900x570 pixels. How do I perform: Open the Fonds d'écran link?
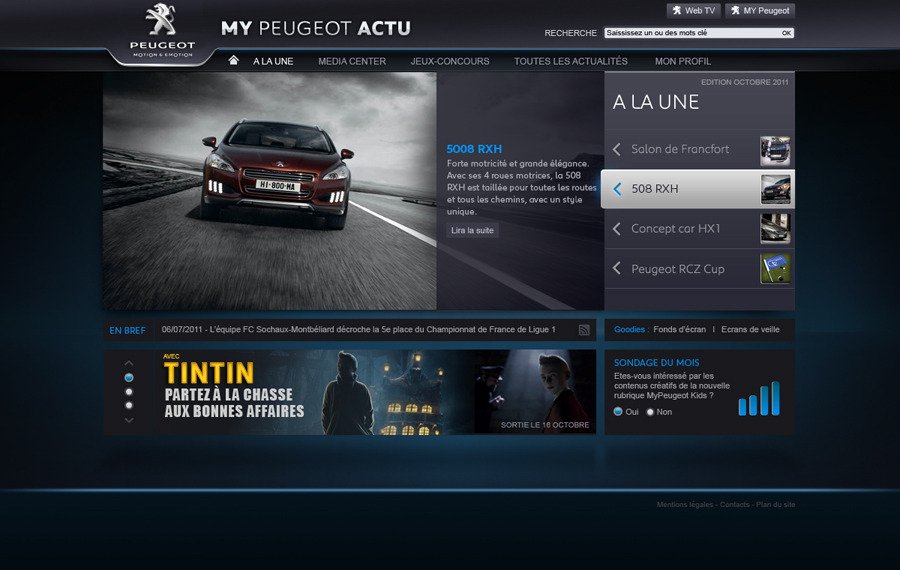point(679,330)
